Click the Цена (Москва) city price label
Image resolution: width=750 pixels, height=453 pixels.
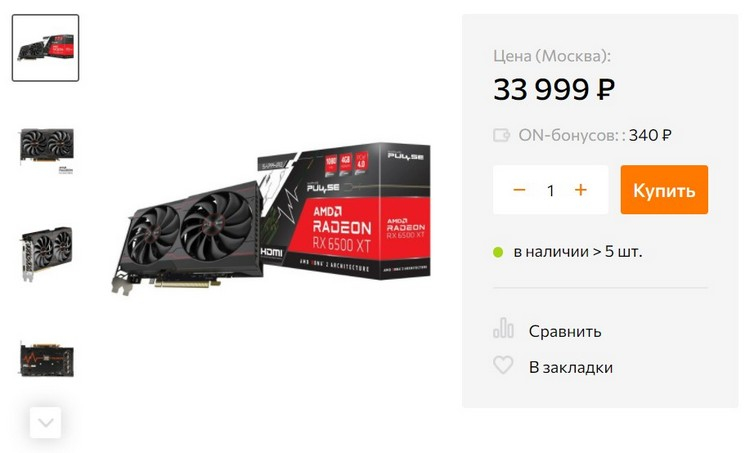point(552,56)
